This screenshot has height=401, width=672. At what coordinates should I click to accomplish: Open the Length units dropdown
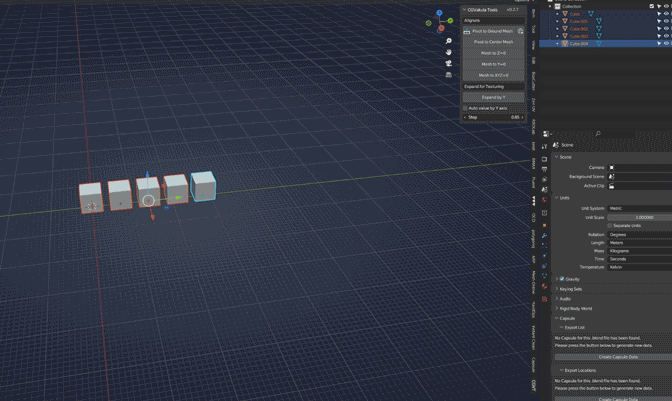pos(639,243)
